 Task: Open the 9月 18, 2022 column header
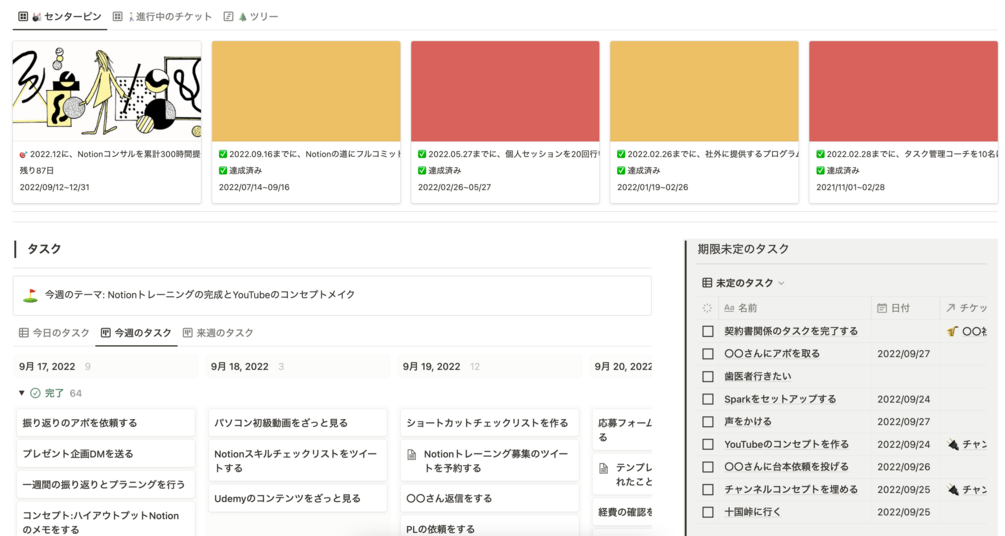(x=240, y=367)
